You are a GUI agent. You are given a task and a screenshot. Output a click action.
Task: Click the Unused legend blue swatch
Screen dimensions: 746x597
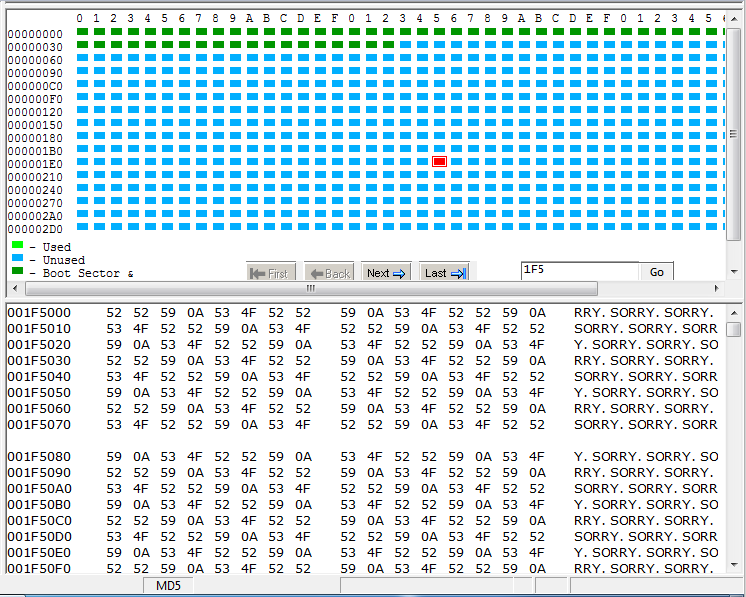pos(18,258)
